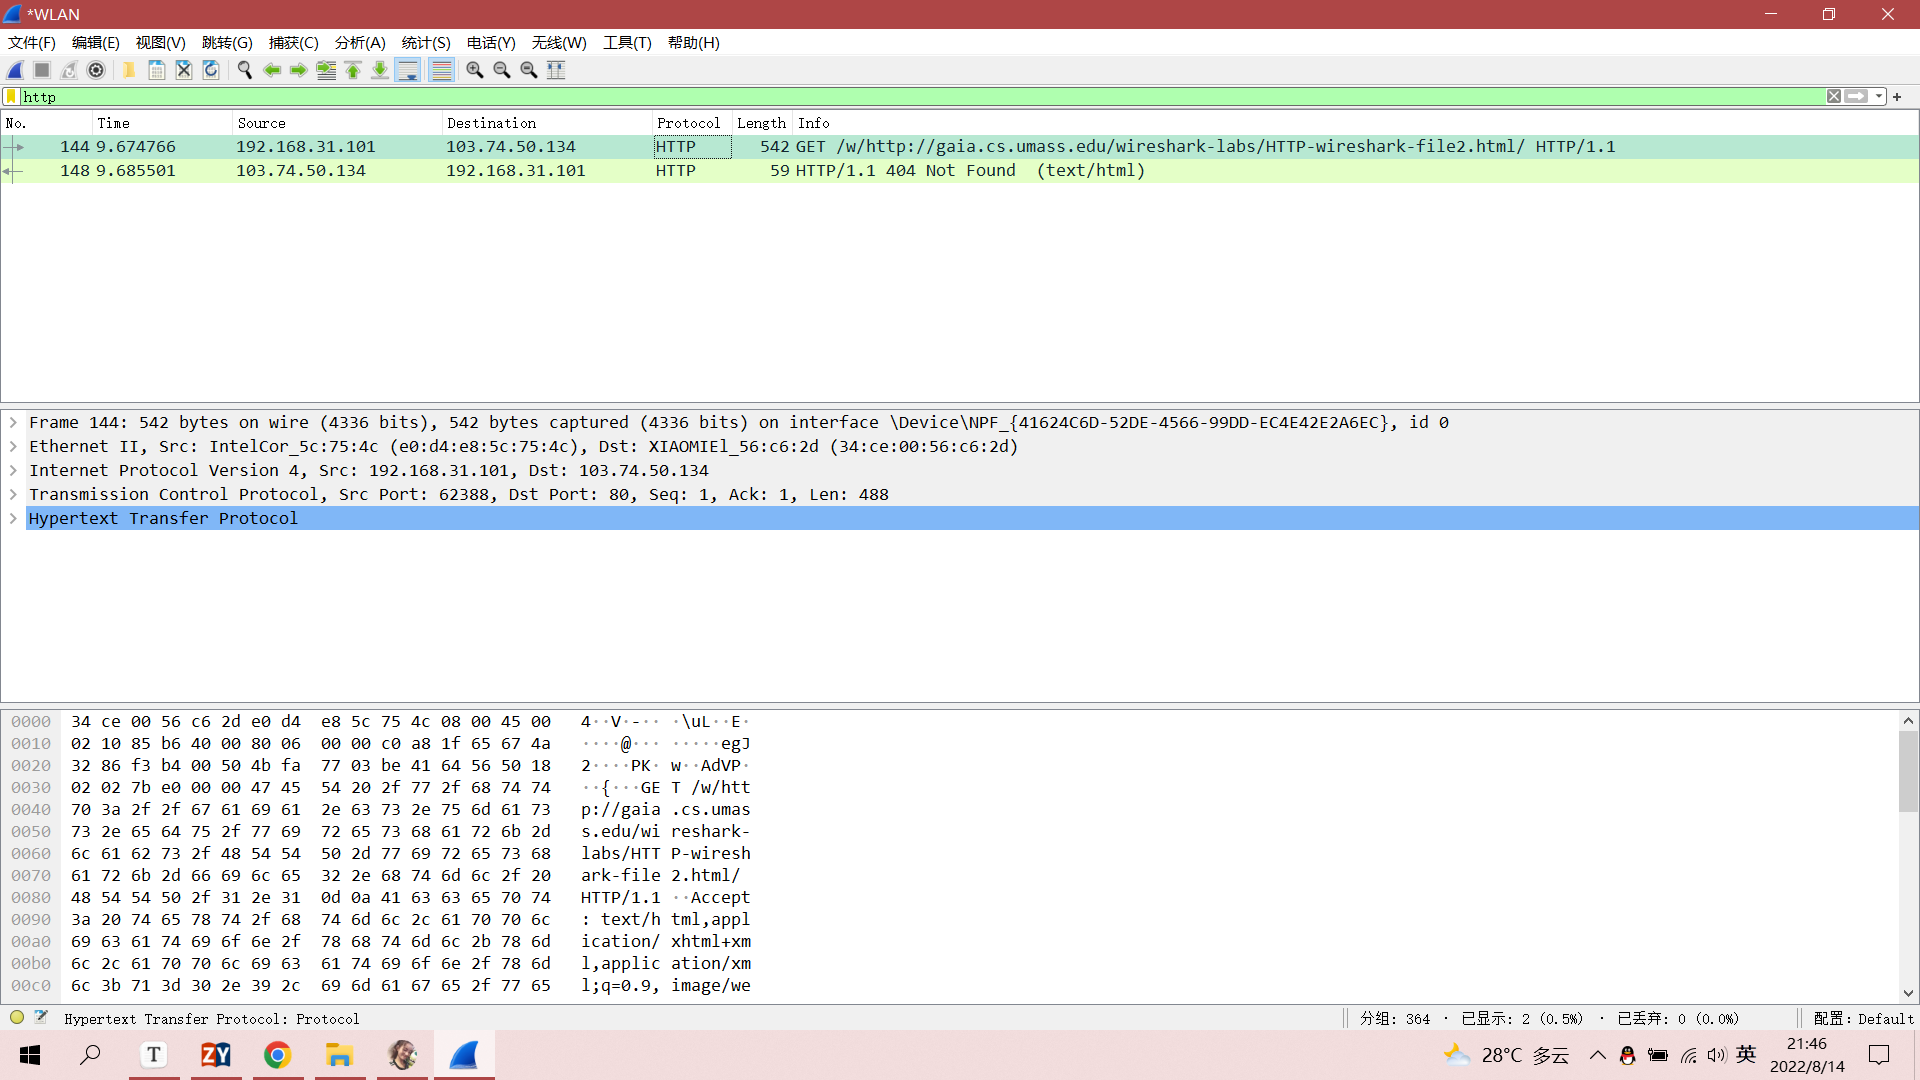Open the 分析(A) menu

point(360,43)
